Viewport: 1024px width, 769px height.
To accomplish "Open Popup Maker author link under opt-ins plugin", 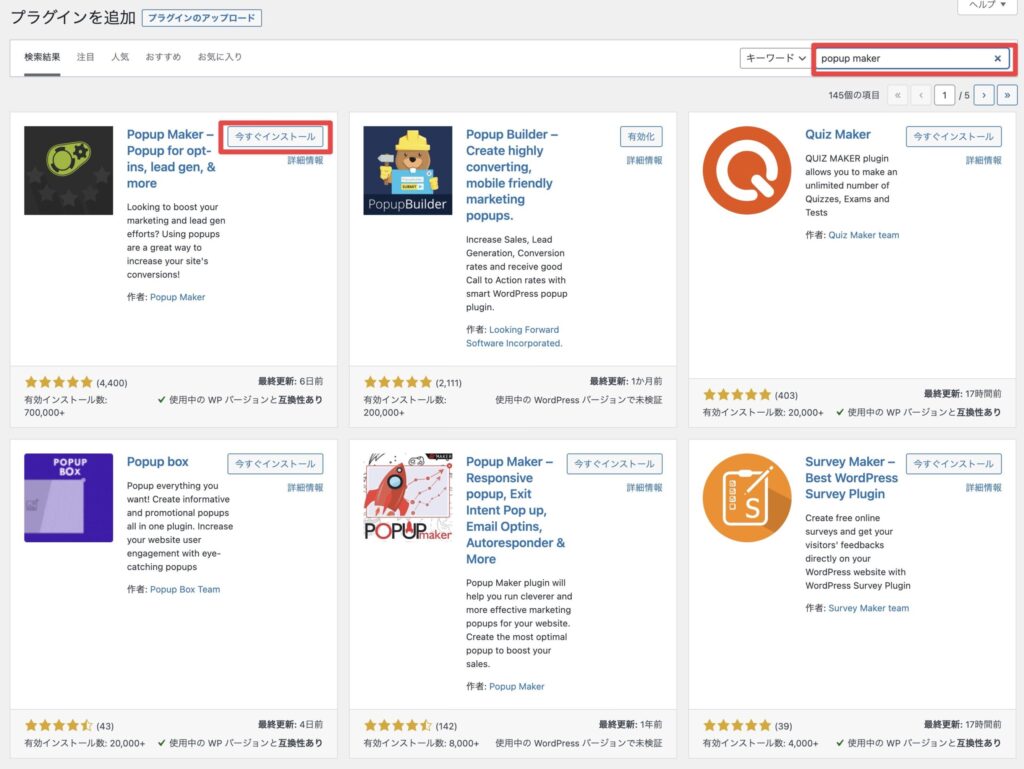I will point(178,297).
